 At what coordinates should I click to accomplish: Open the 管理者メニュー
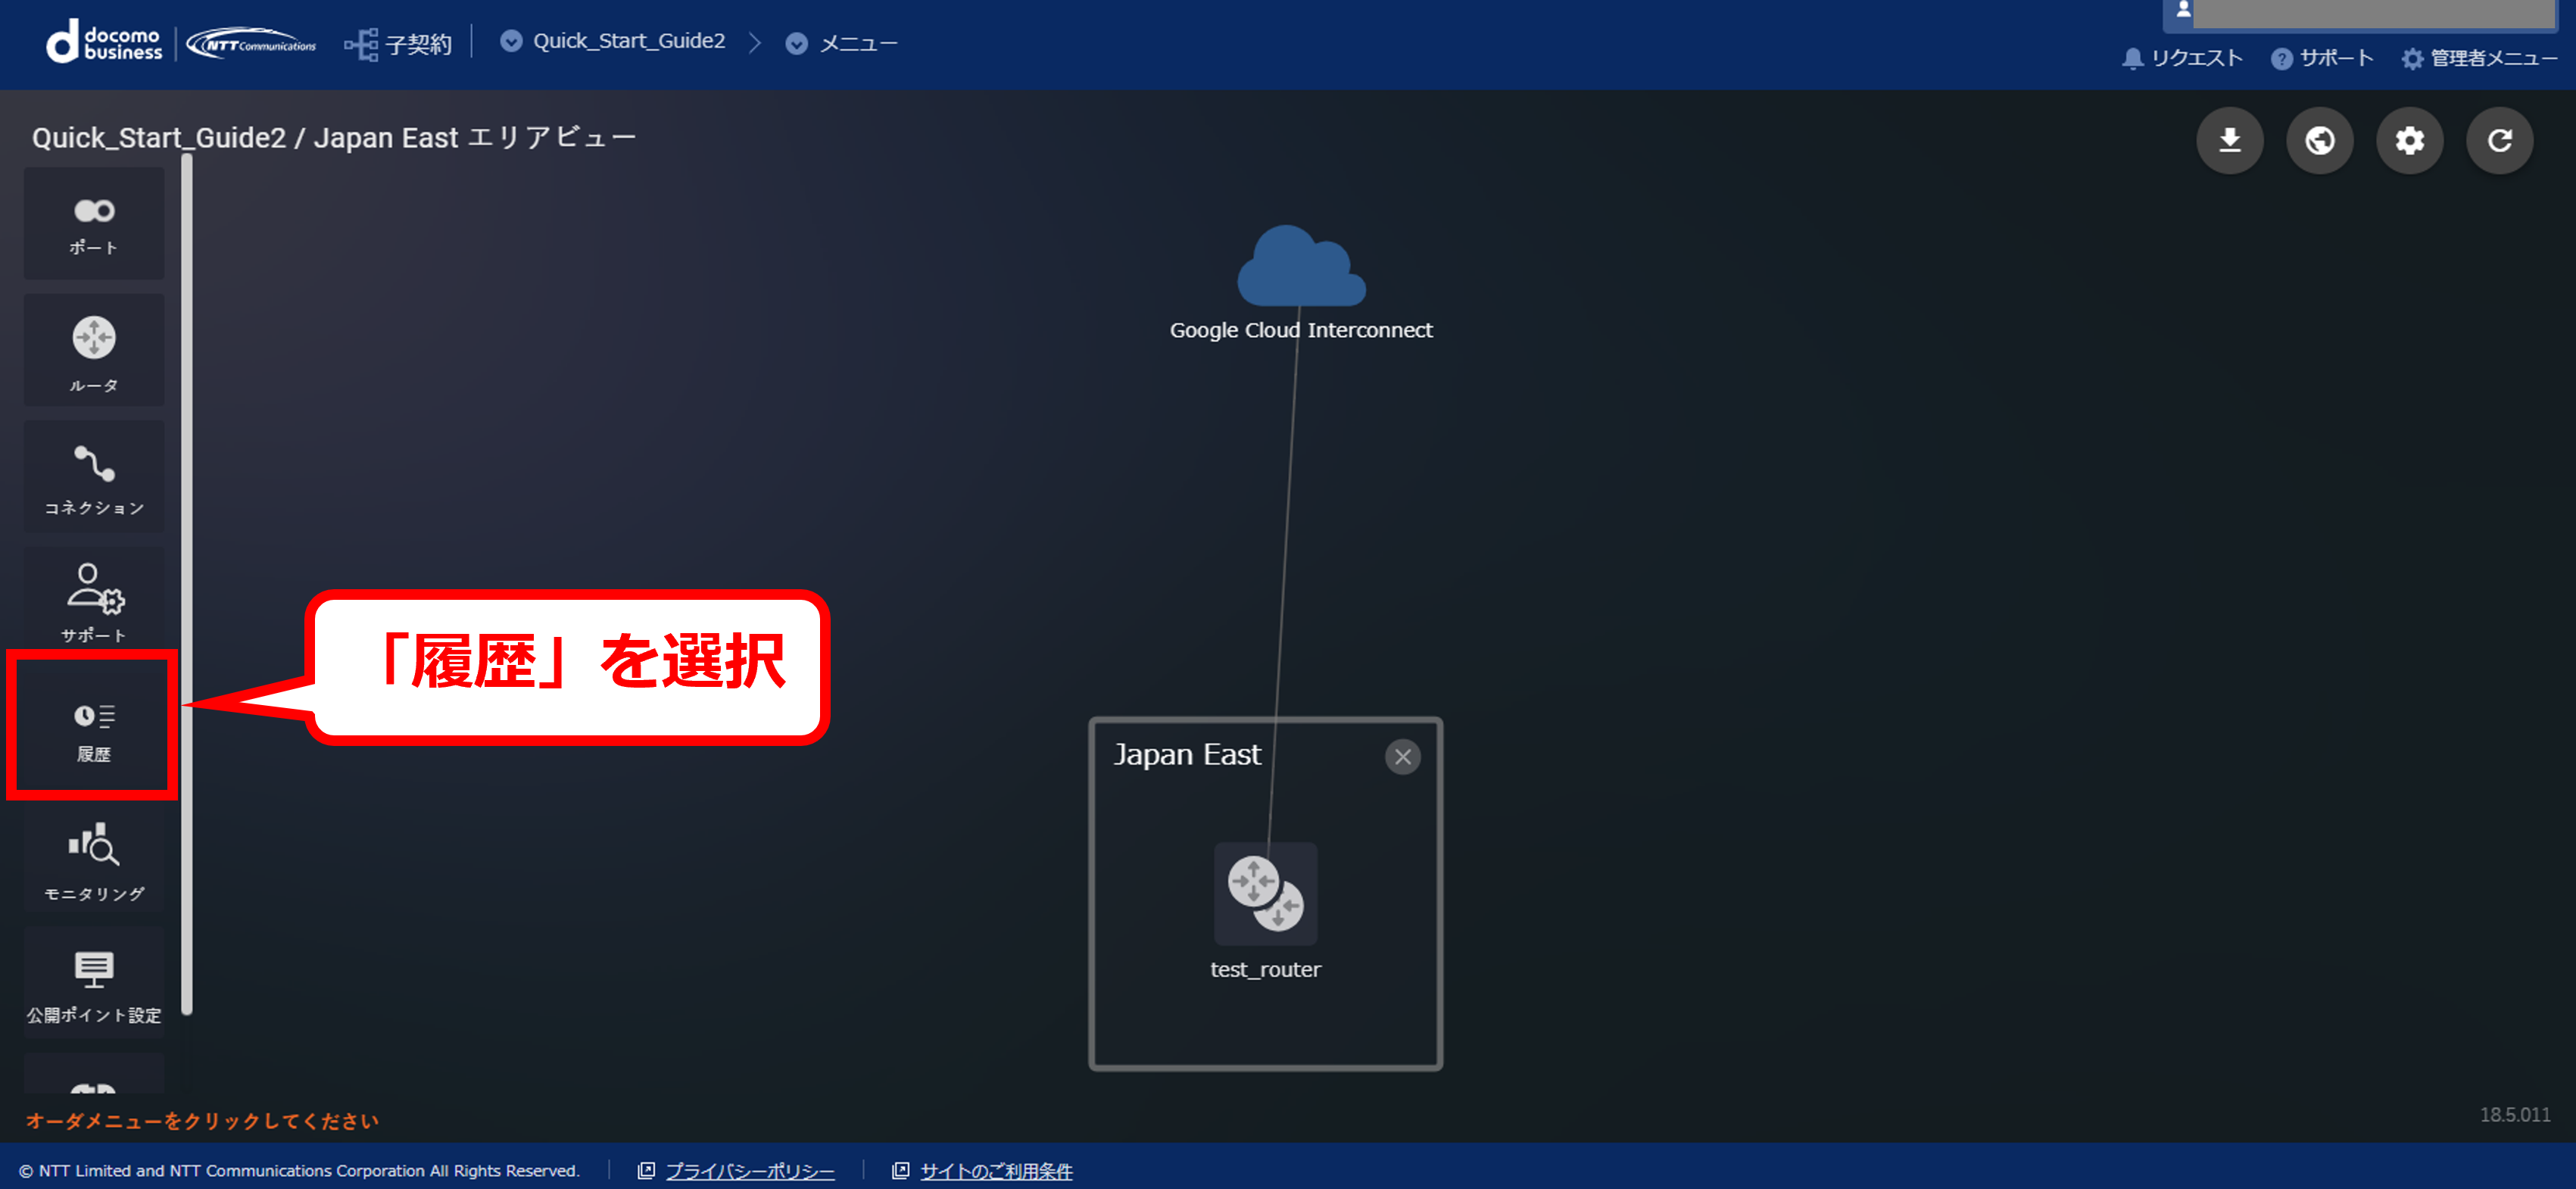point(2479,58)
